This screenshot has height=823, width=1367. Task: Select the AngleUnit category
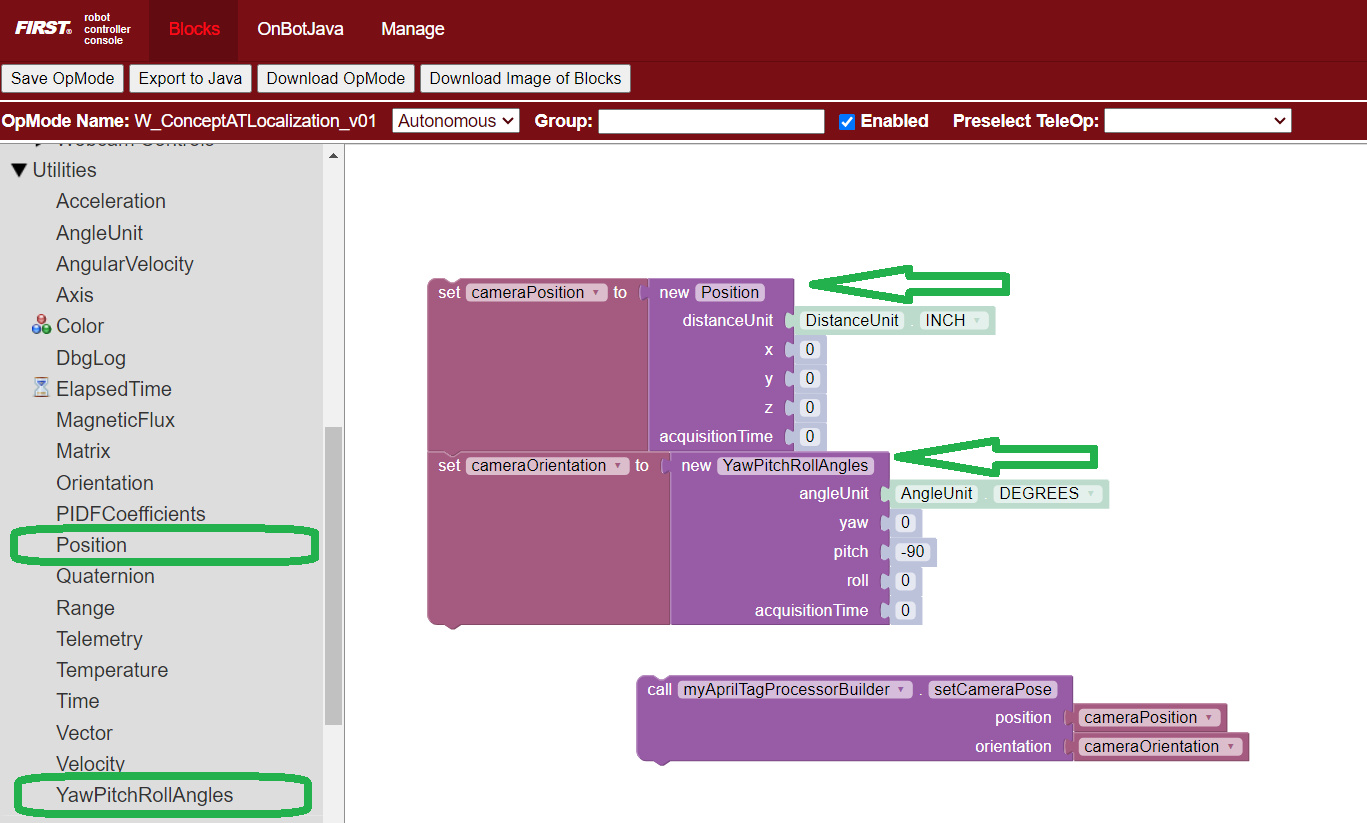pos(99,233)
